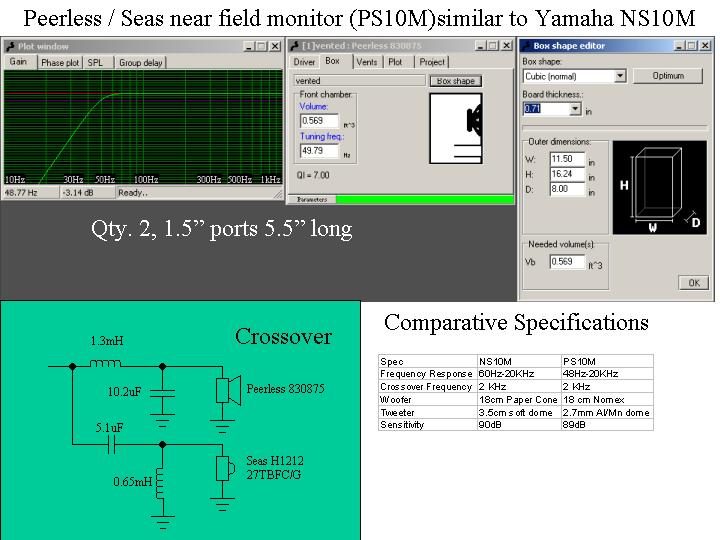The height and width of the screenshot is (540, 720).
Task: Click the 3D box H W D diagram
Action: [x=660, y=187]
